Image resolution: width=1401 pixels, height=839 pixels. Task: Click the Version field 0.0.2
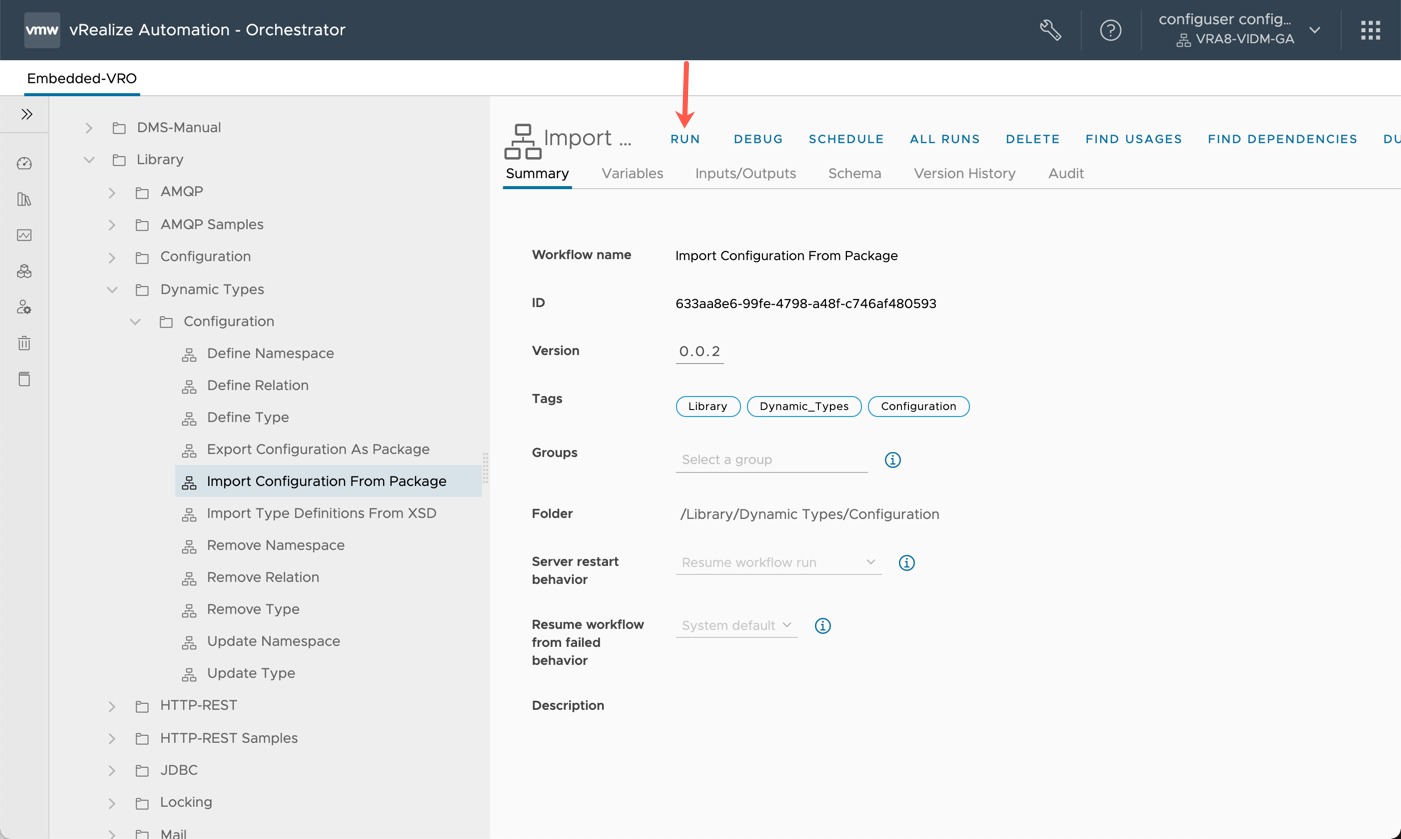coord(700,351)
